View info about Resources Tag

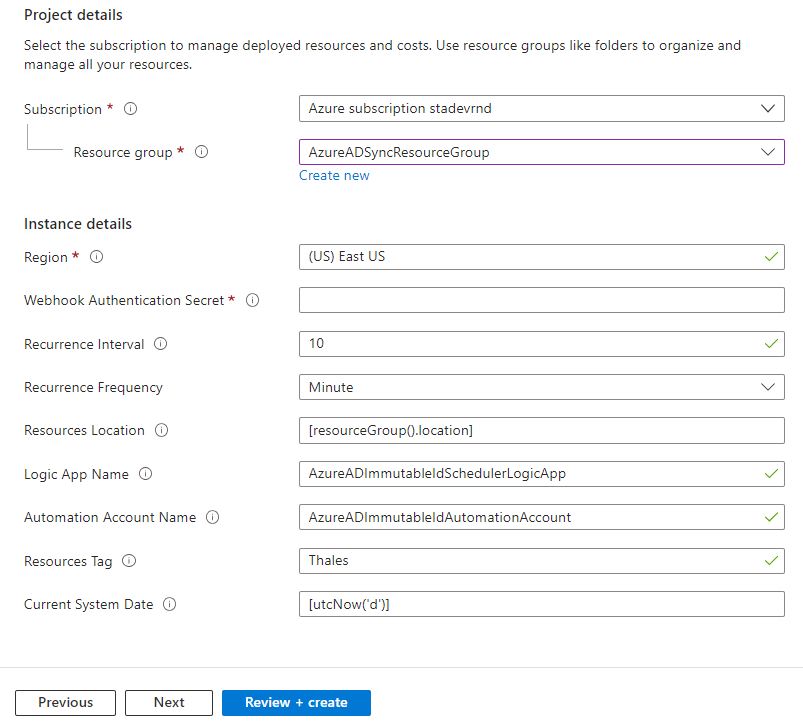pyautogui.click(x=129, y=561)
